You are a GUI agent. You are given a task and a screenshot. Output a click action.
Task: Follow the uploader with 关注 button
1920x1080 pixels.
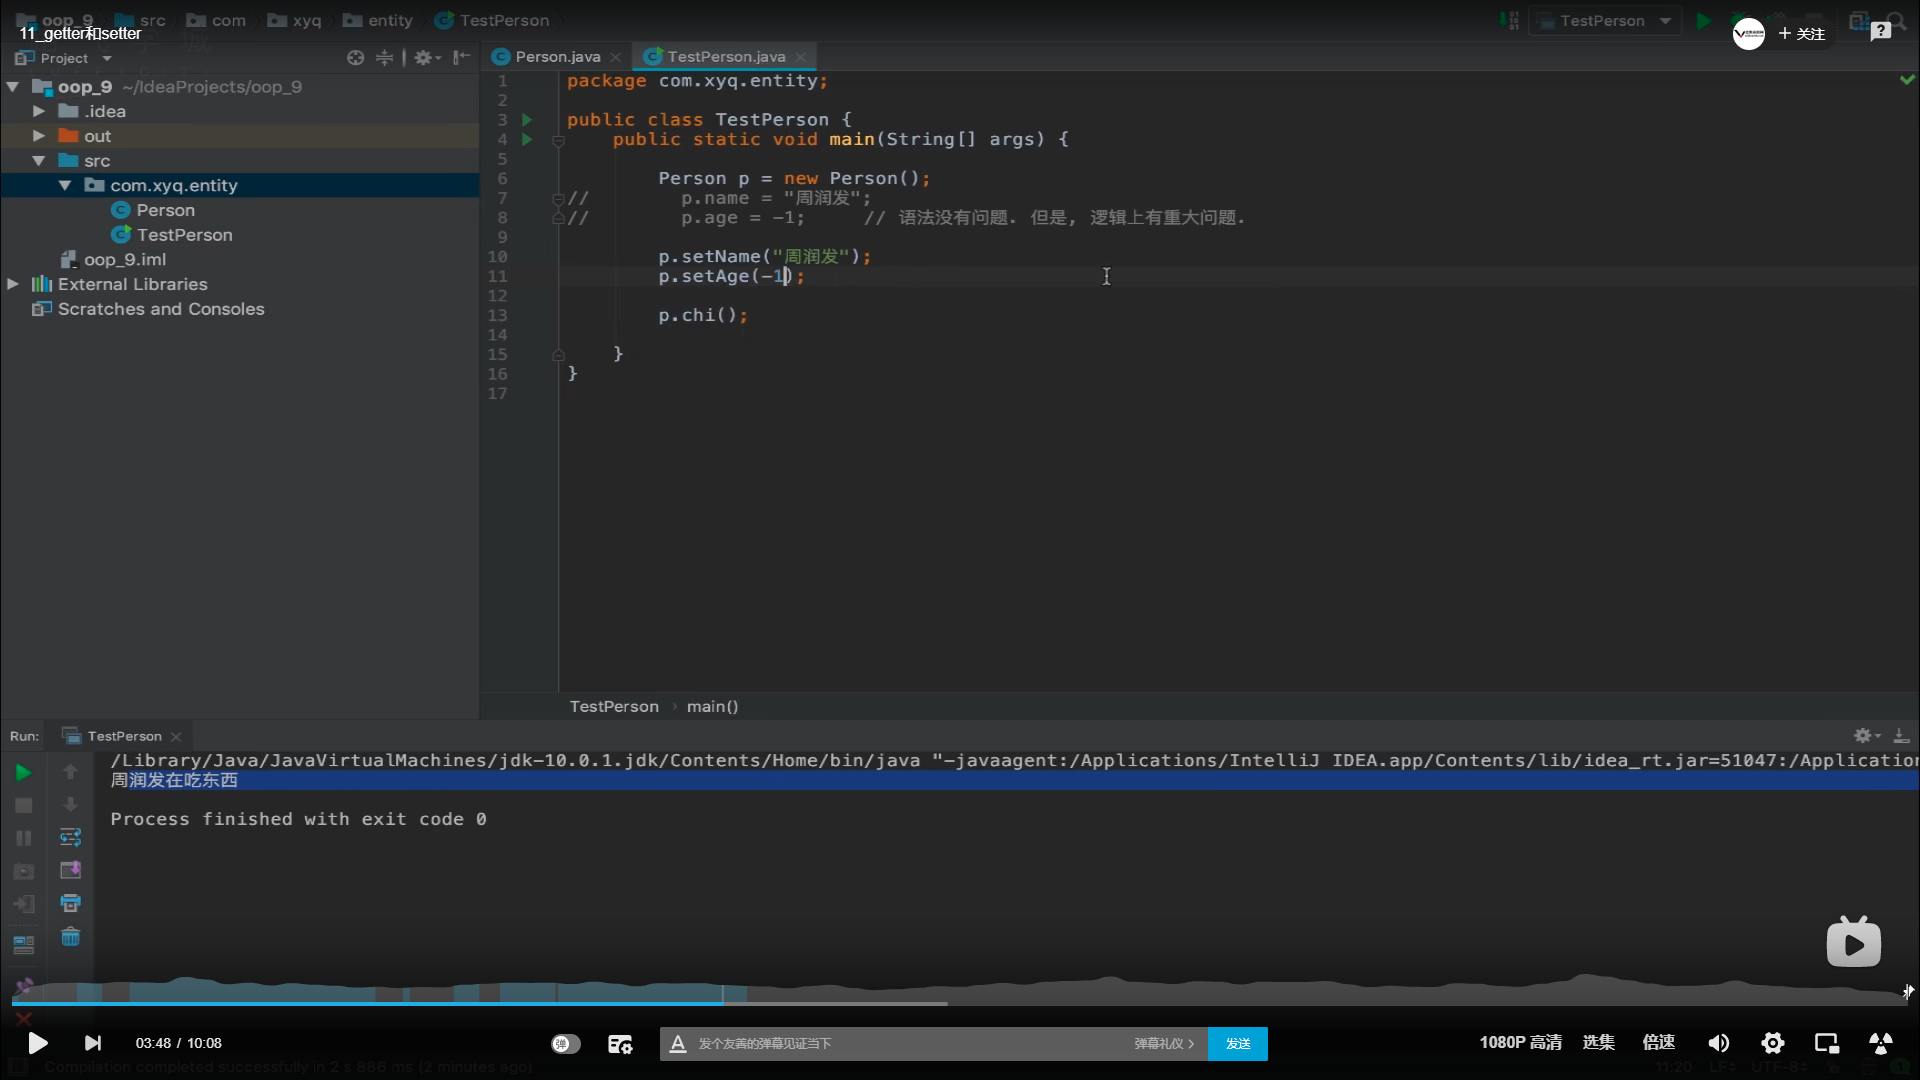click(1802, 34)
